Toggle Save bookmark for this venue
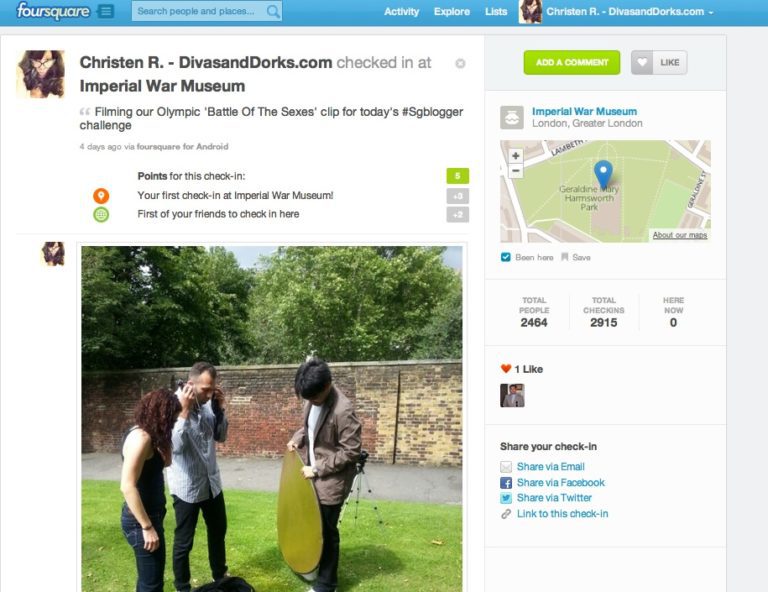This screenshot has width=768, height=592. tap(576, 257)
